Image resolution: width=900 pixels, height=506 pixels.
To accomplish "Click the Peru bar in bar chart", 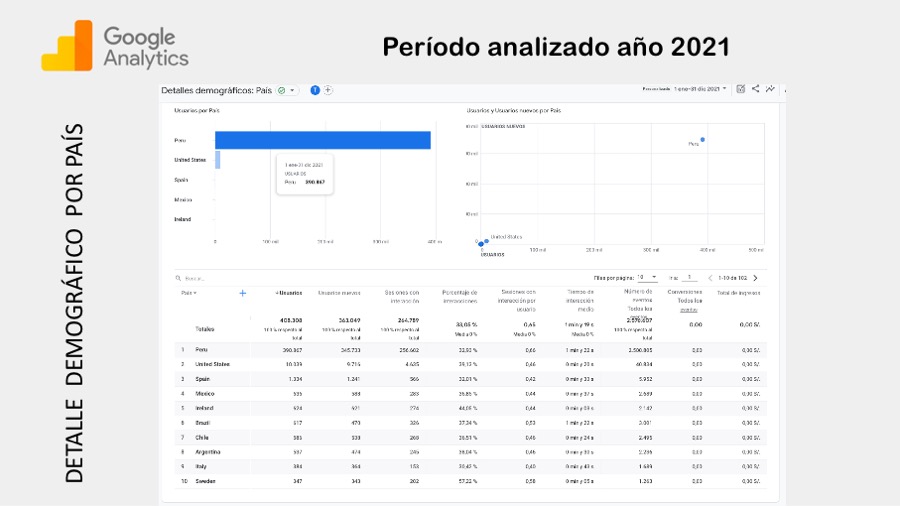I will [323, 140].
